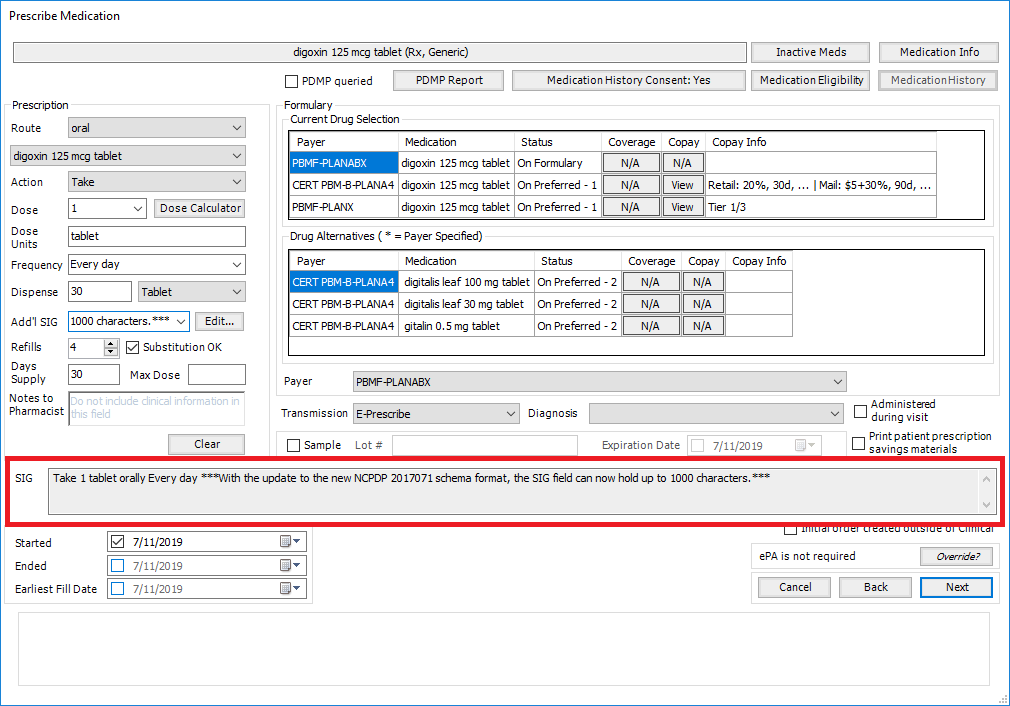The width and height of the screenshot is (1010, 706).
Task: Check Print patient prescription savings materials
Action: (858, 443)
